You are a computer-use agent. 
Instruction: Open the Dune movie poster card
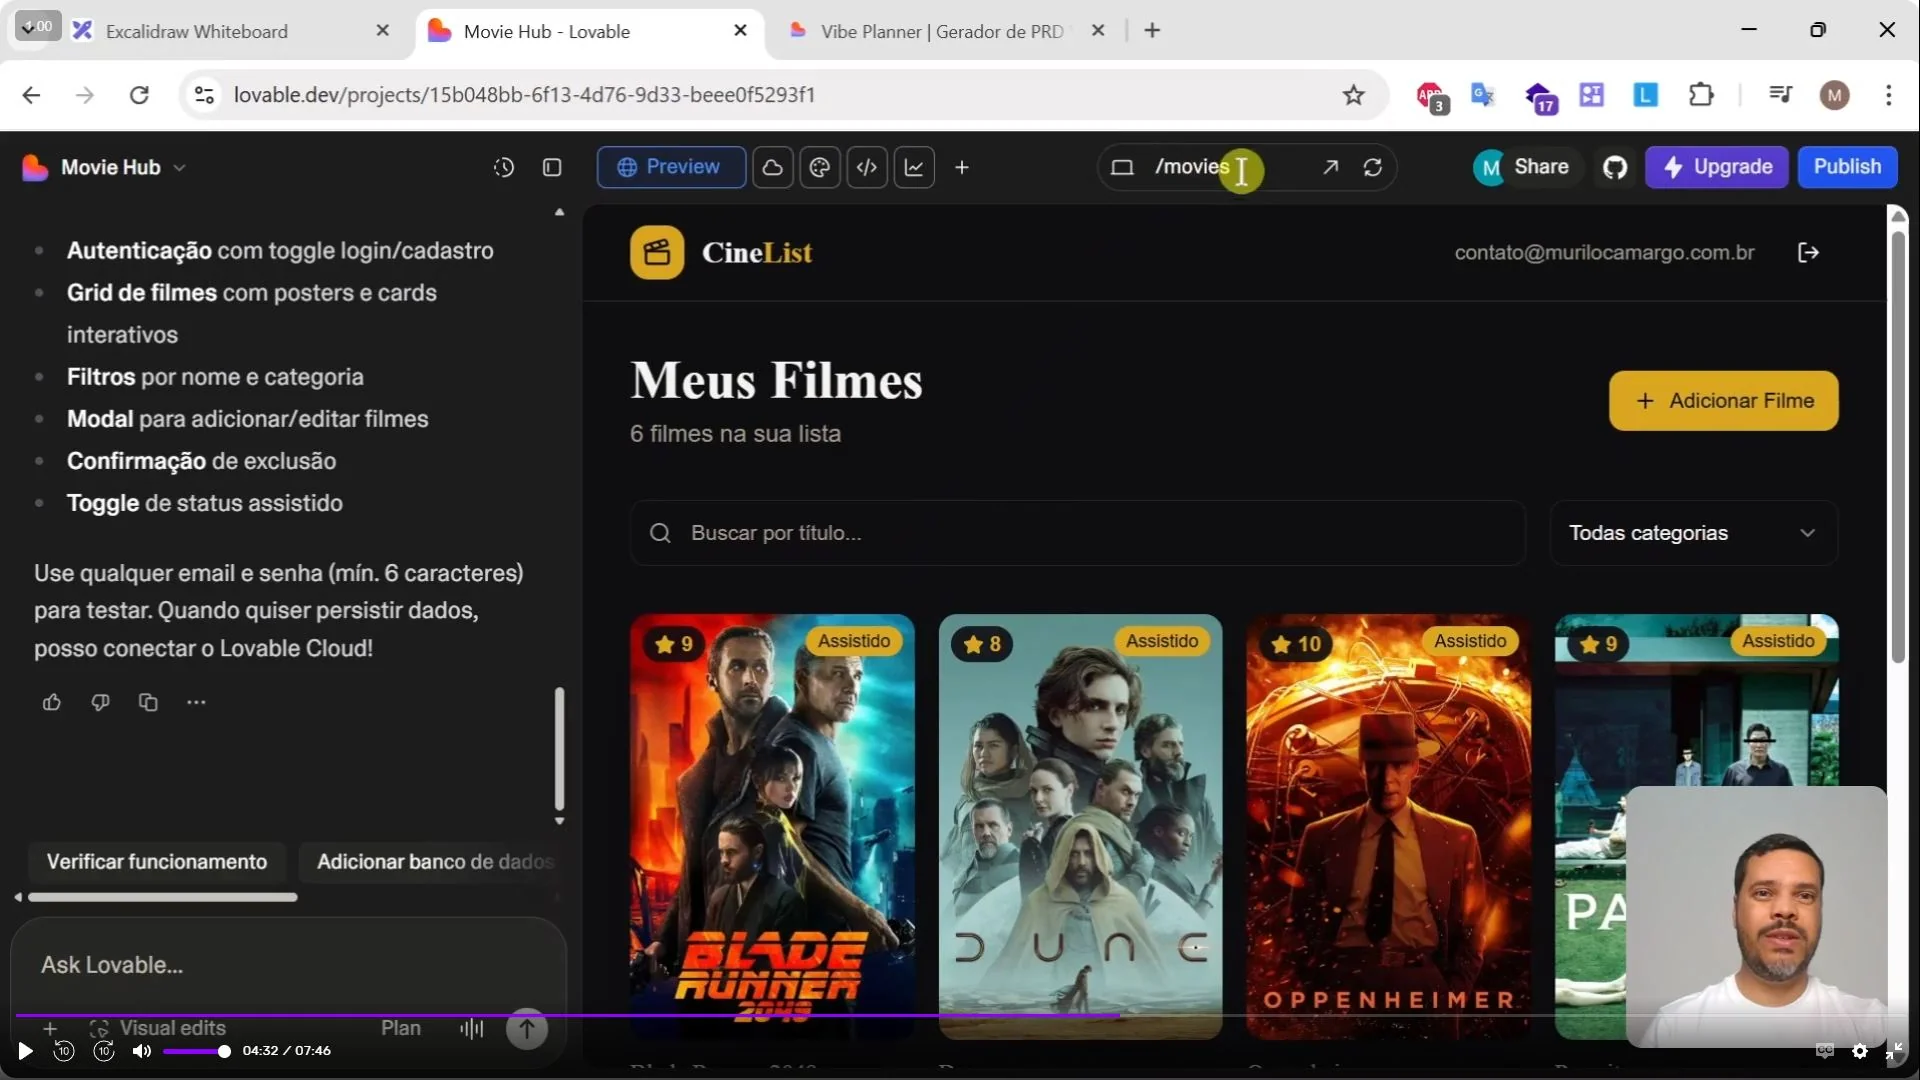1080,826
